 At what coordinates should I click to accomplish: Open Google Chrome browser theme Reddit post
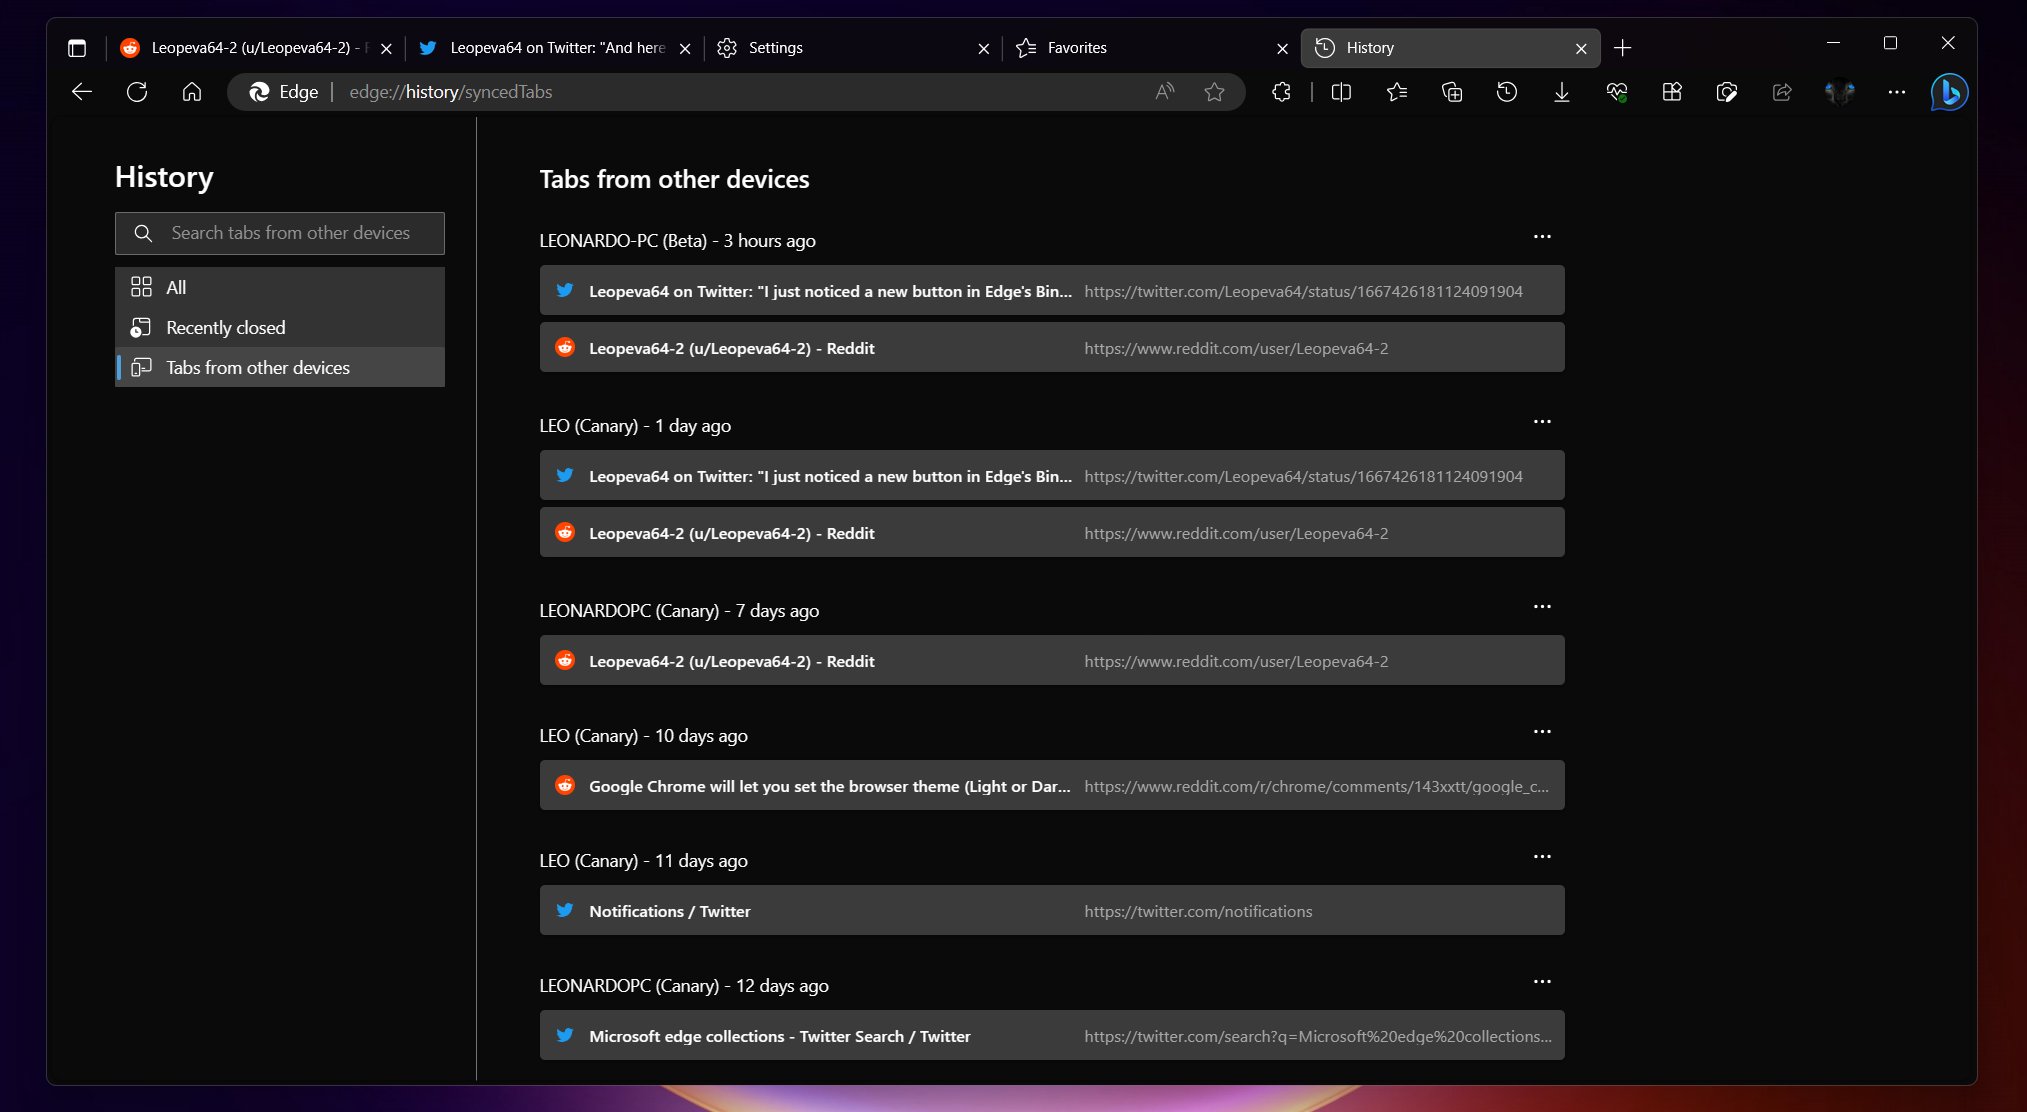(x=1052, y=786)
